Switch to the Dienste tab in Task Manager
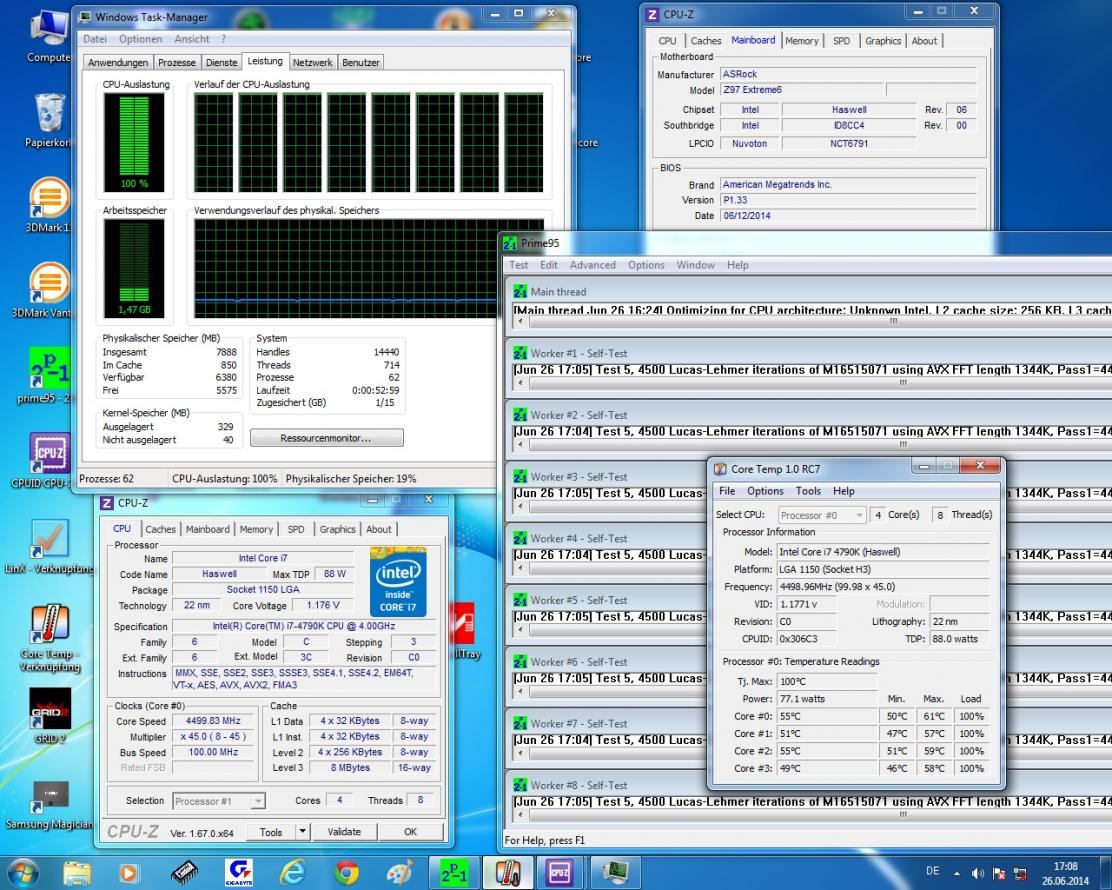 pos(221,62)
